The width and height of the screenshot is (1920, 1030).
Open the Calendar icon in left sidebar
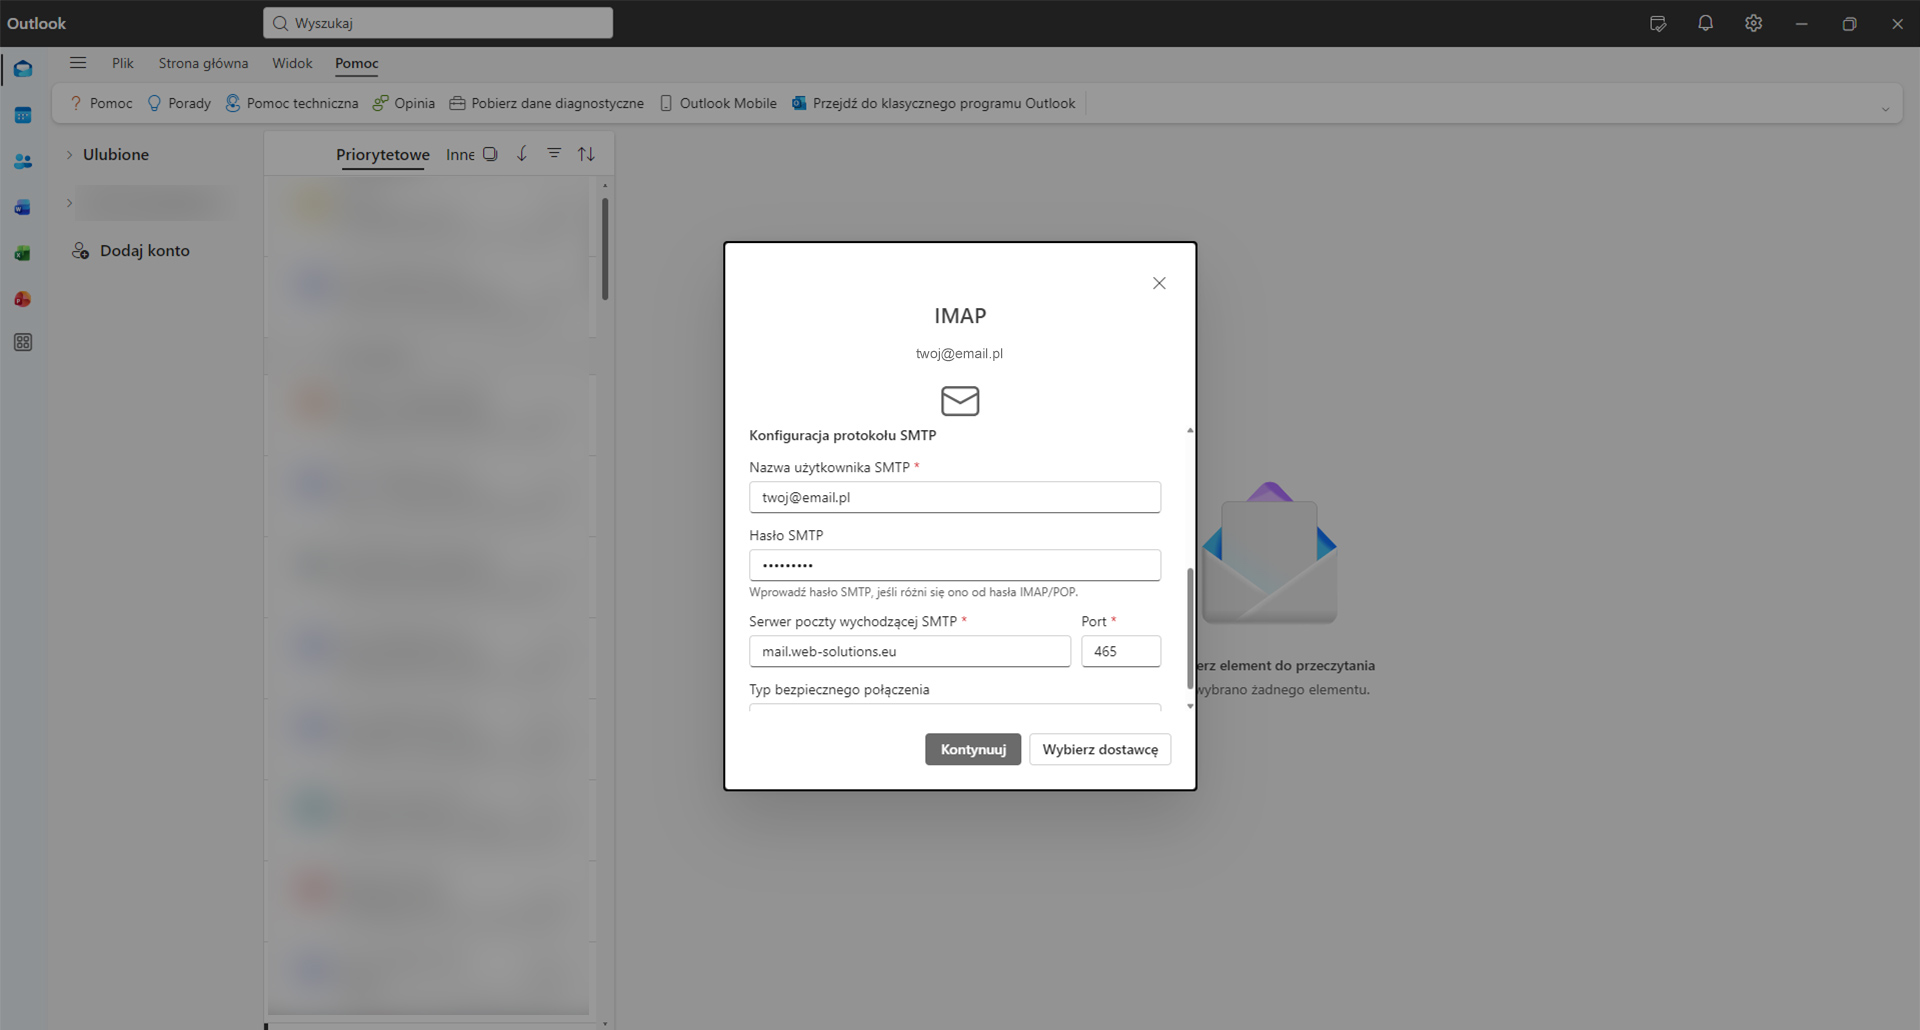tap(23, 116)
